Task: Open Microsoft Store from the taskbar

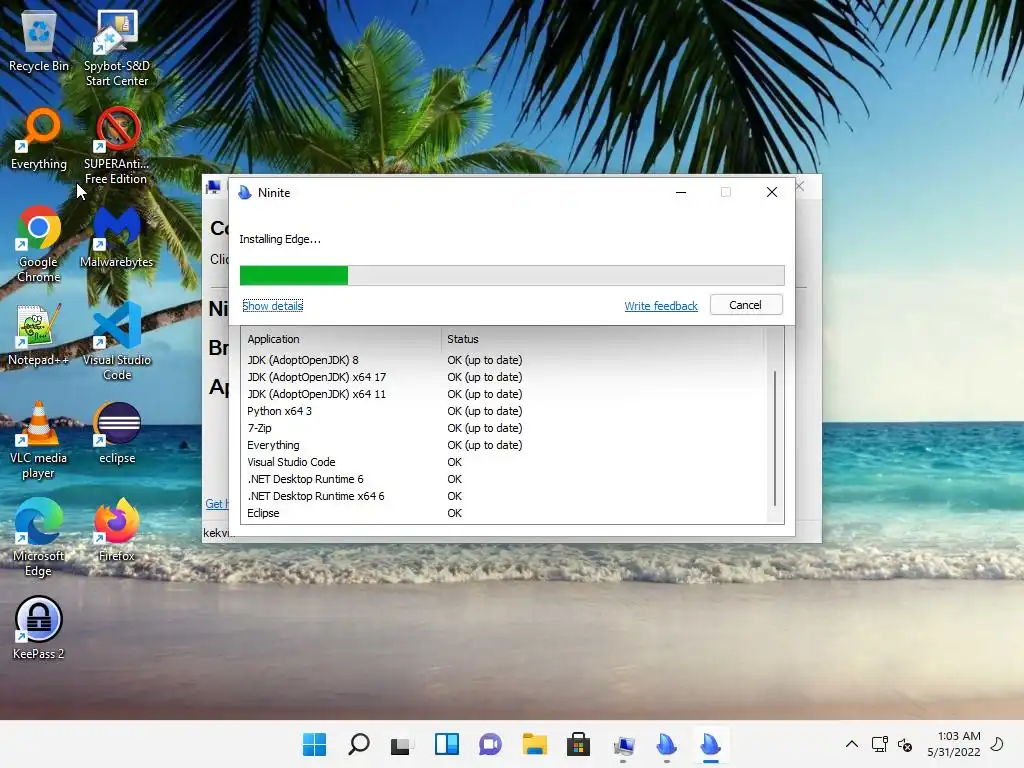Action: coord(578,744)
